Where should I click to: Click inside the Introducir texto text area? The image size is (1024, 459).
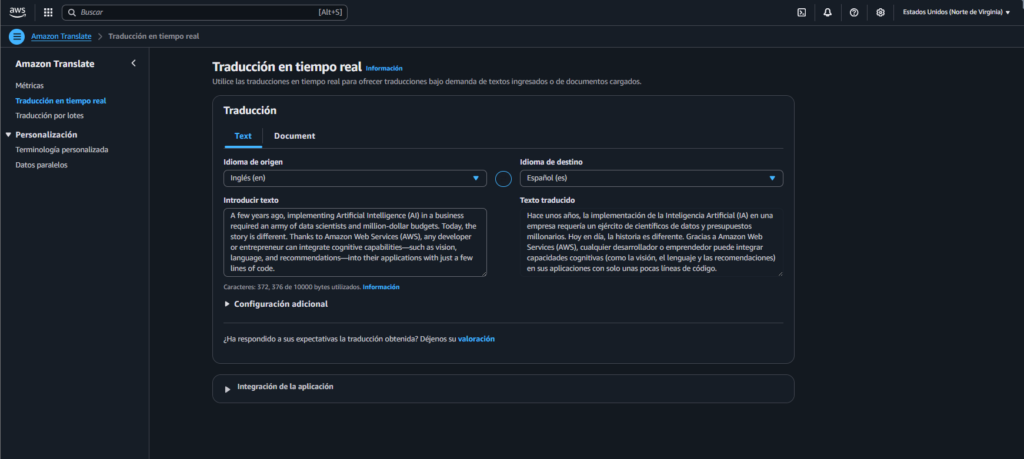[355, 241]
